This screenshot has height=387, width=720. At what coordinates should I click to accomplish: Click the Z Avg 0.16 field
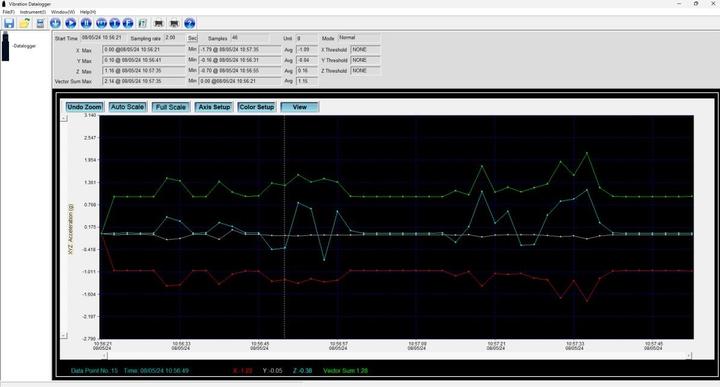[306, 71]
